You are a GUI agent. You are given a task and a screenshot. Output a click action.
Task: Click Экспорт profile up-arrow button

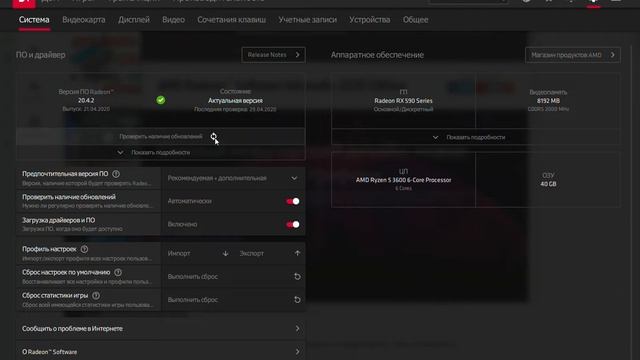point(297,253)
